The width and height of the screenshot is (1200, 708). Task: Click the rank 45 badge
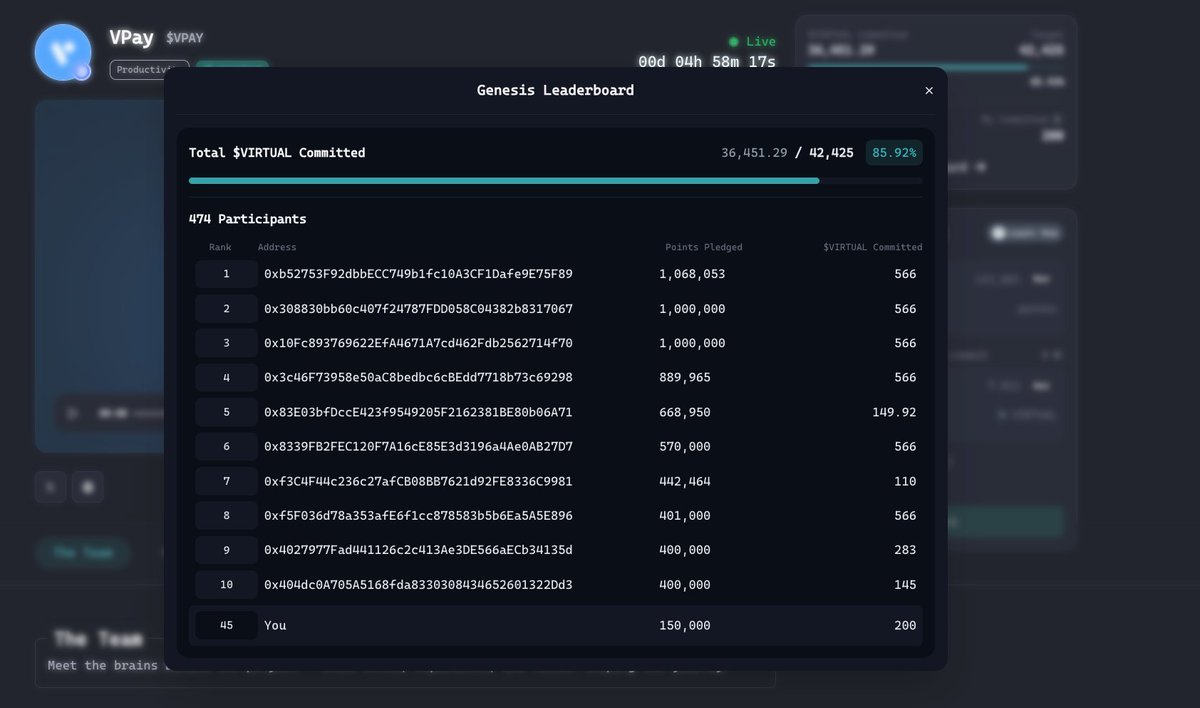click(x=226, y=625)
